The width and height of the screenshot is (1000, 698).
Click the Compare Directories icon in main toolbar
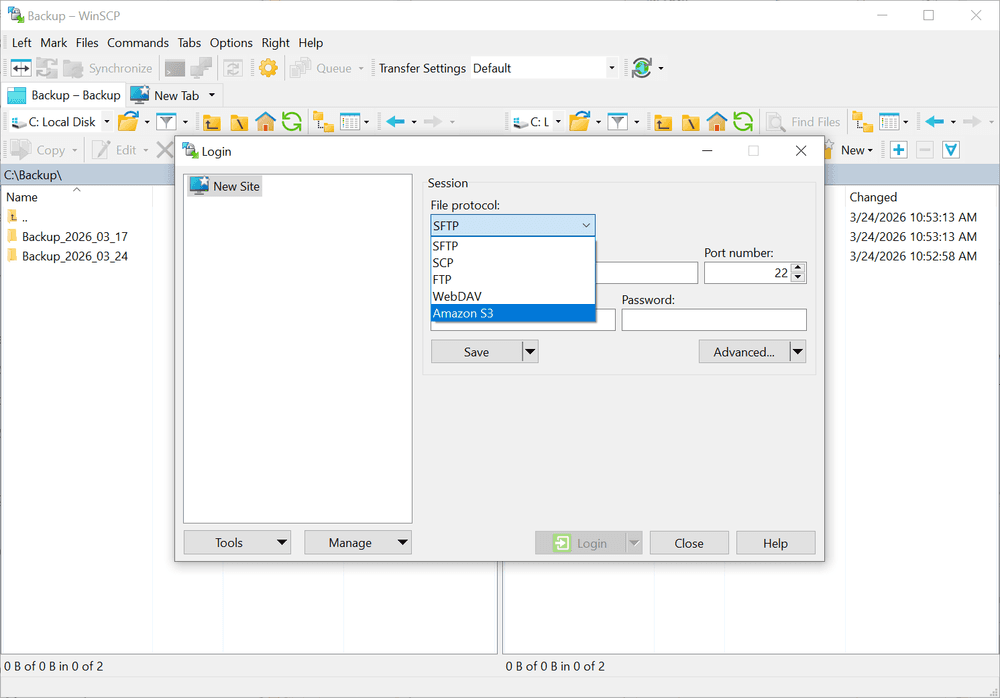(x=21, y=68)
